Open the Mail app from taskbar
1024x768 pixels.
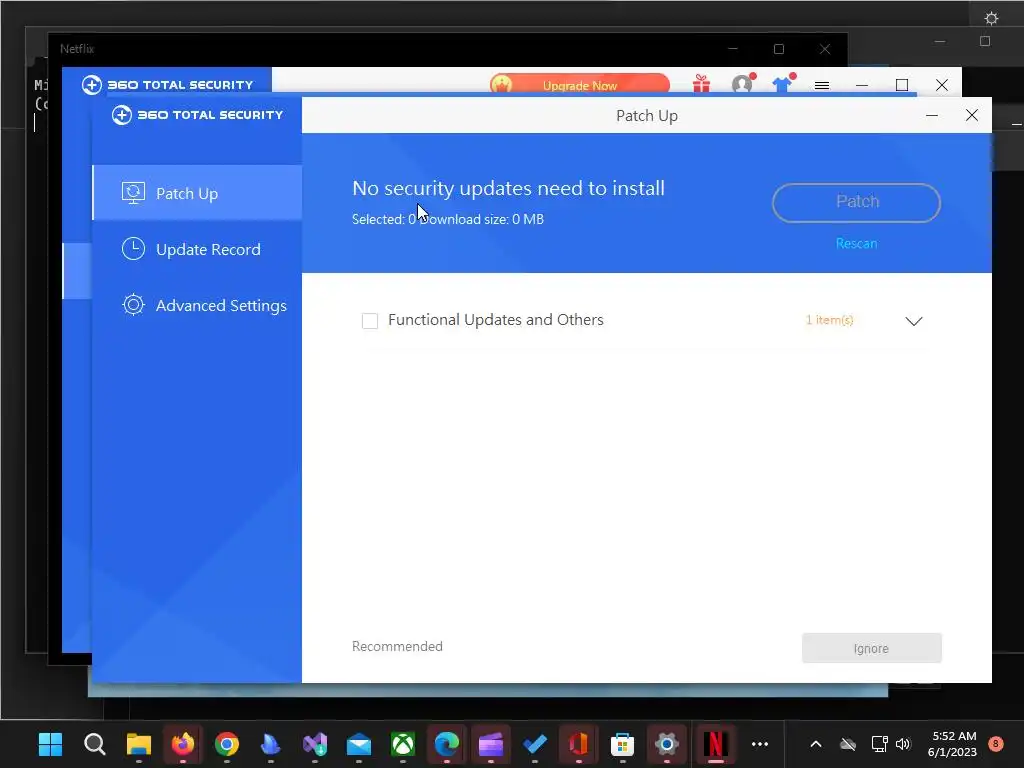[359, 744]
